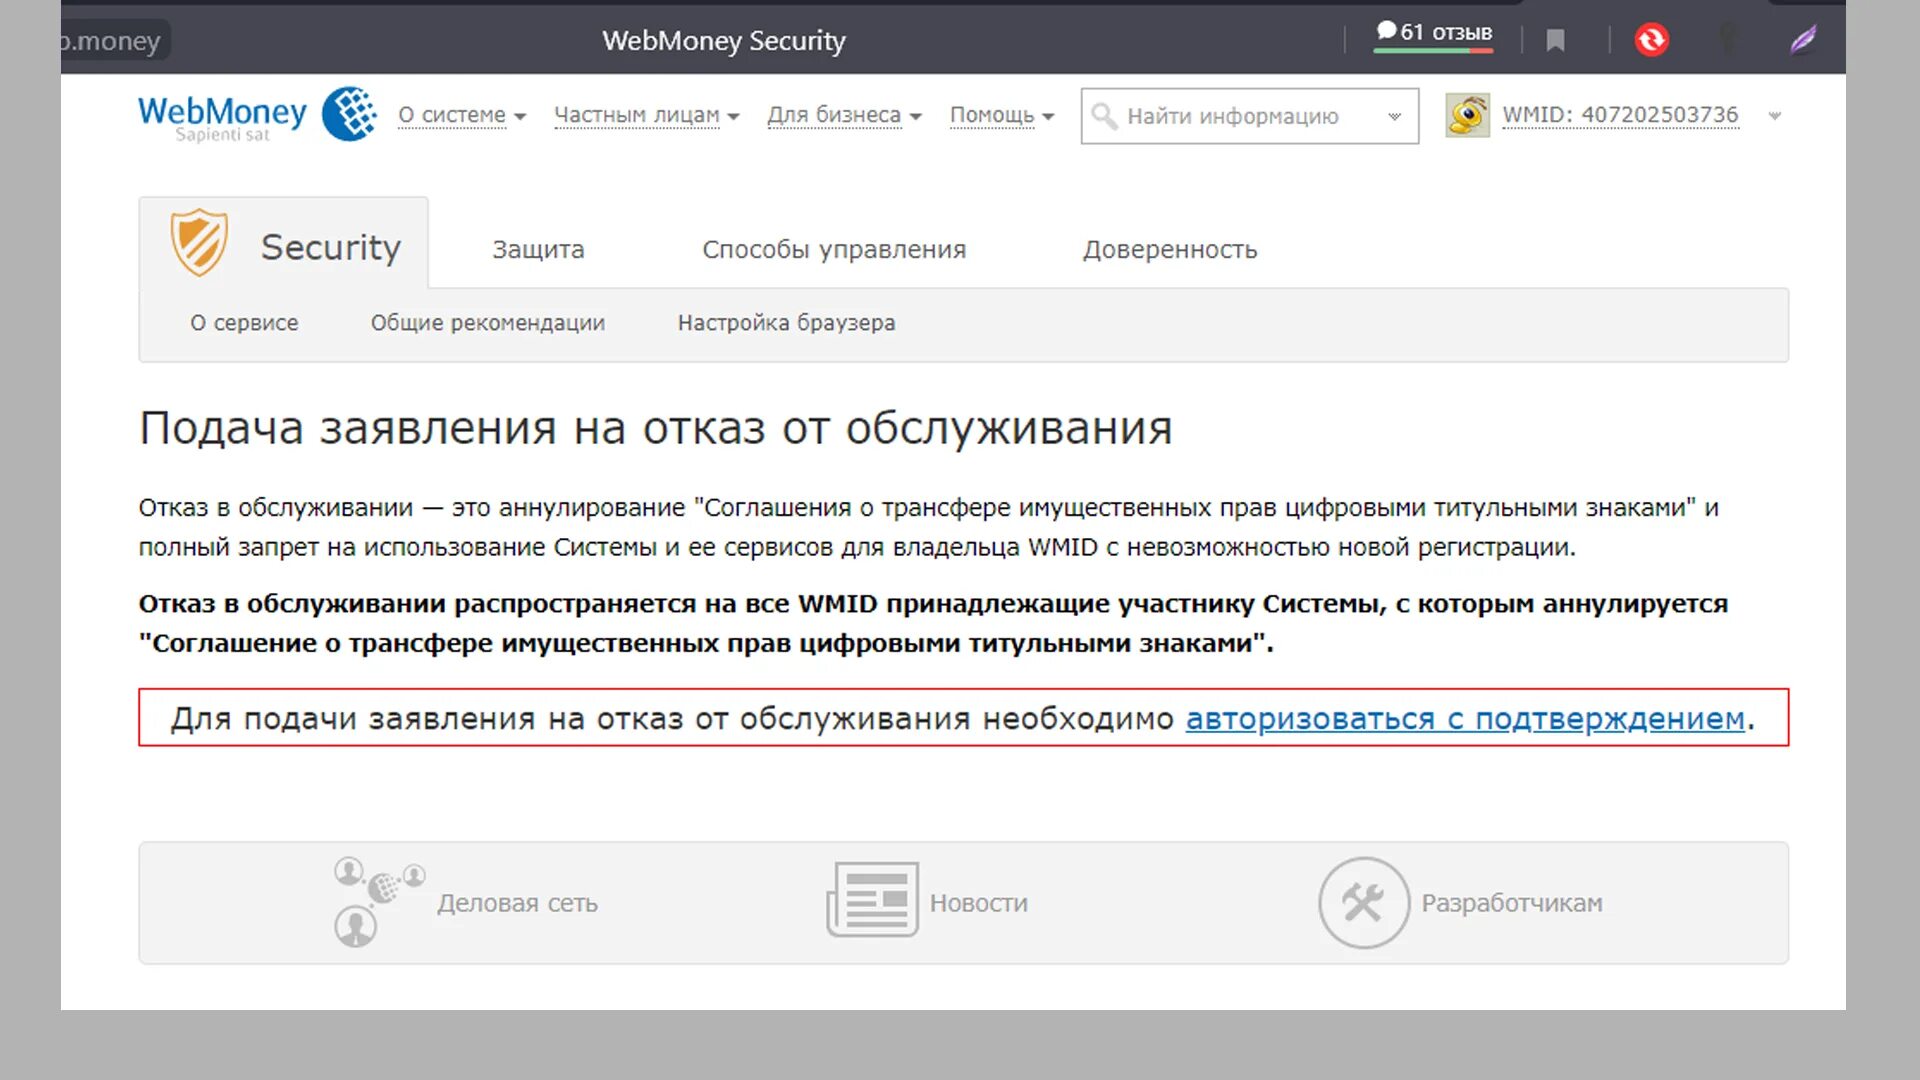Click the WebMoney Security page title
The height and width of the screenshot is (1080, 1920).
coord(723,40)
